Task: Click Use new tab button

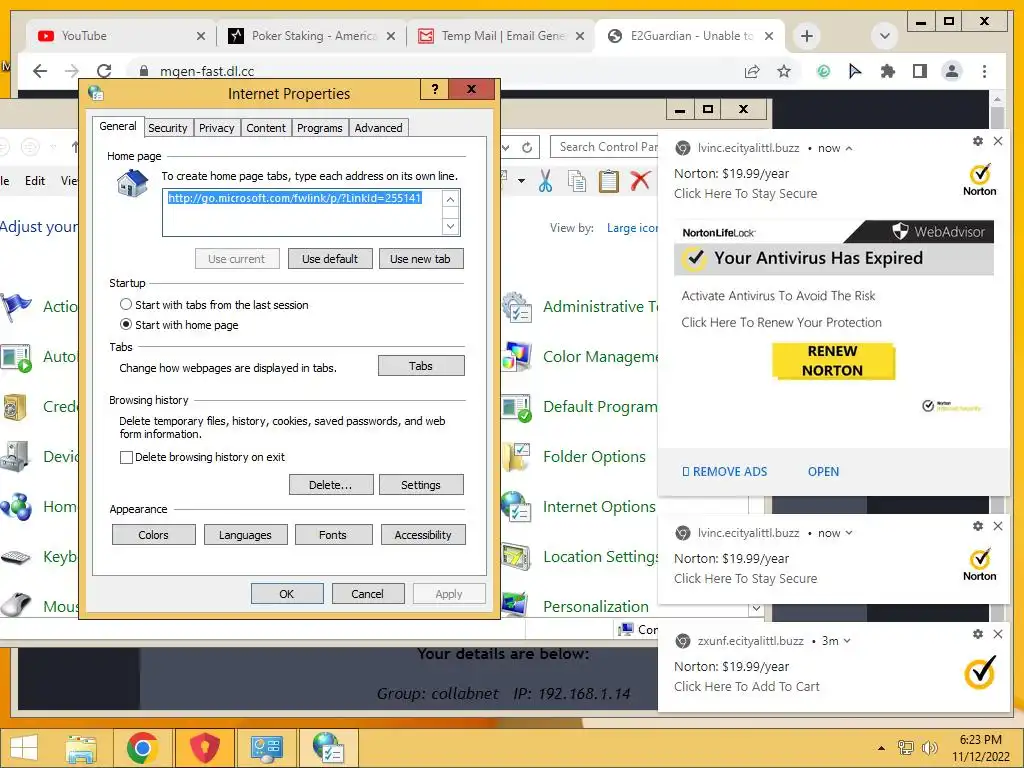Action: coord(420,259)
